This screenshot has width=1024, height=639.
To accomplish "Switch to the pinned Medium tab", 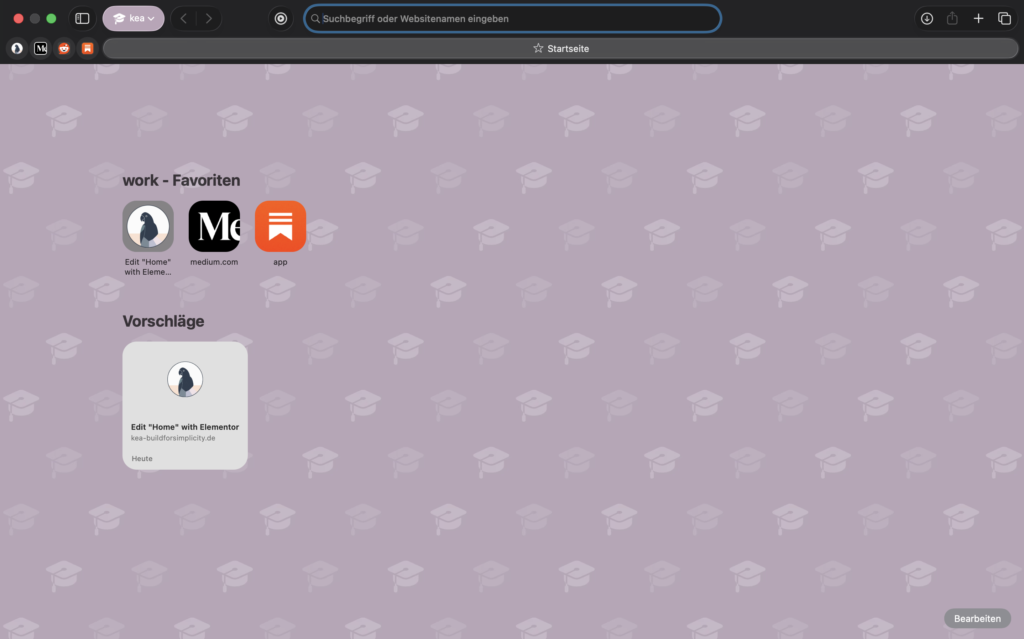I will click(41, 48).
